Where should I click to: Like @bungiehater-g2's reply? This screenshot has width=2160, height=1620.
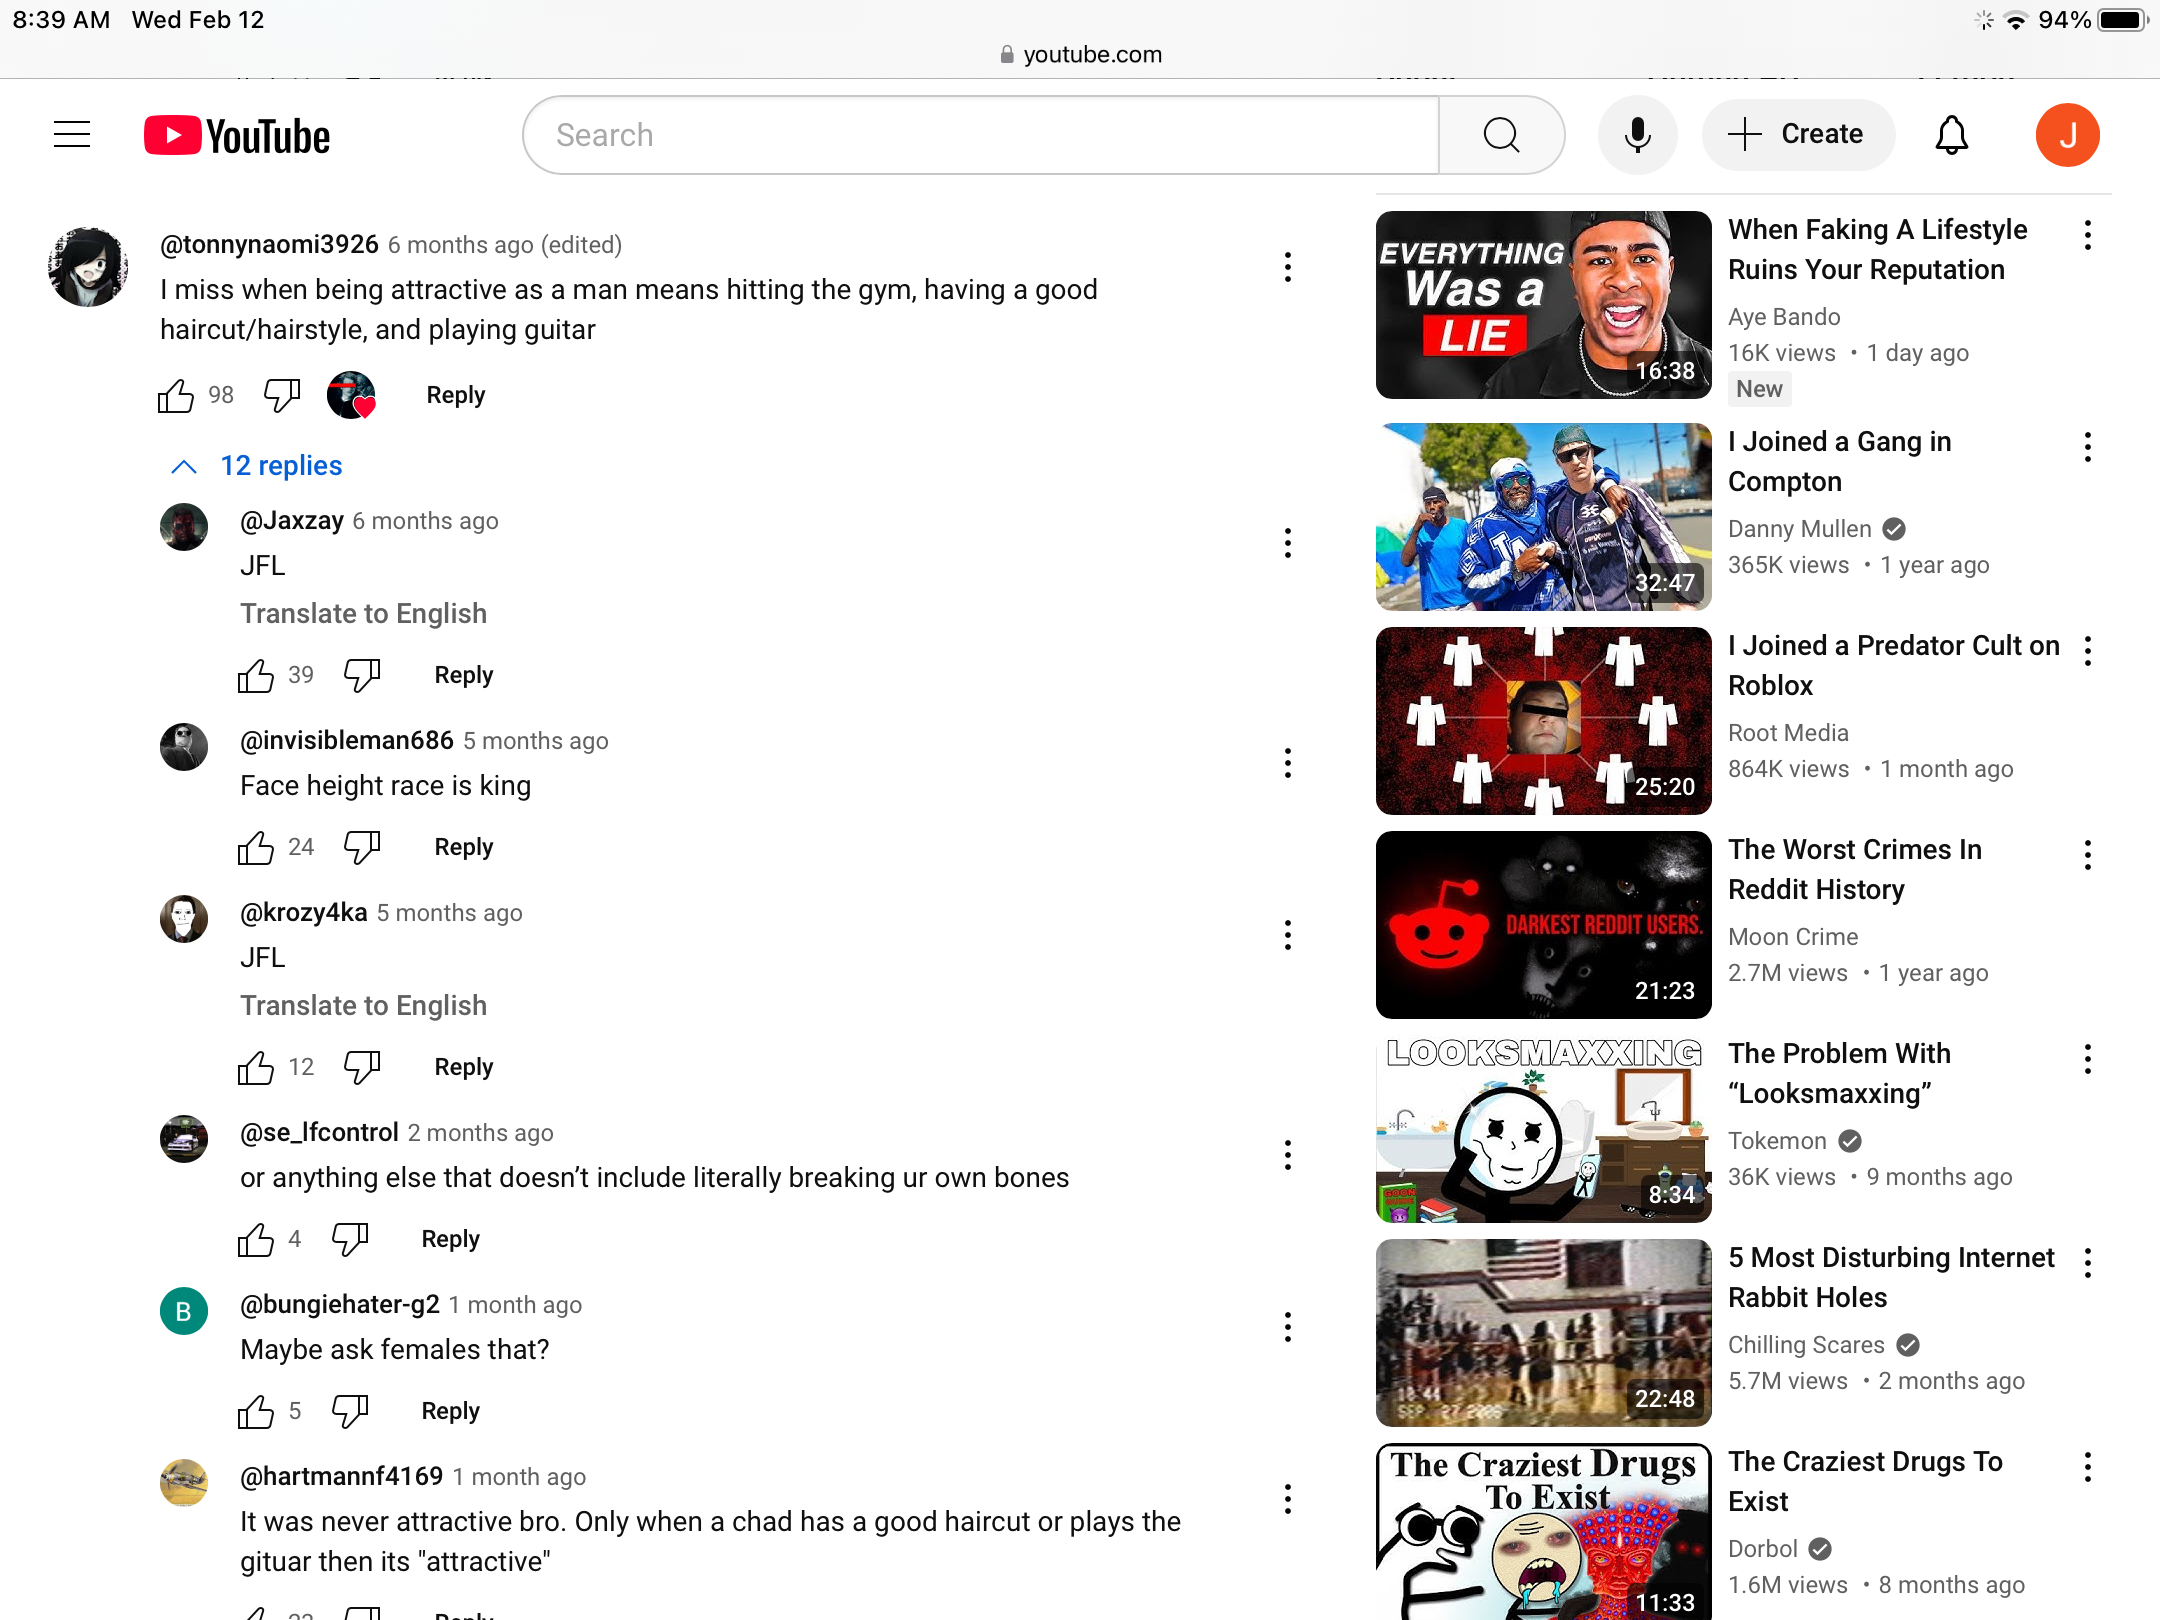[x=256, y=1411]
